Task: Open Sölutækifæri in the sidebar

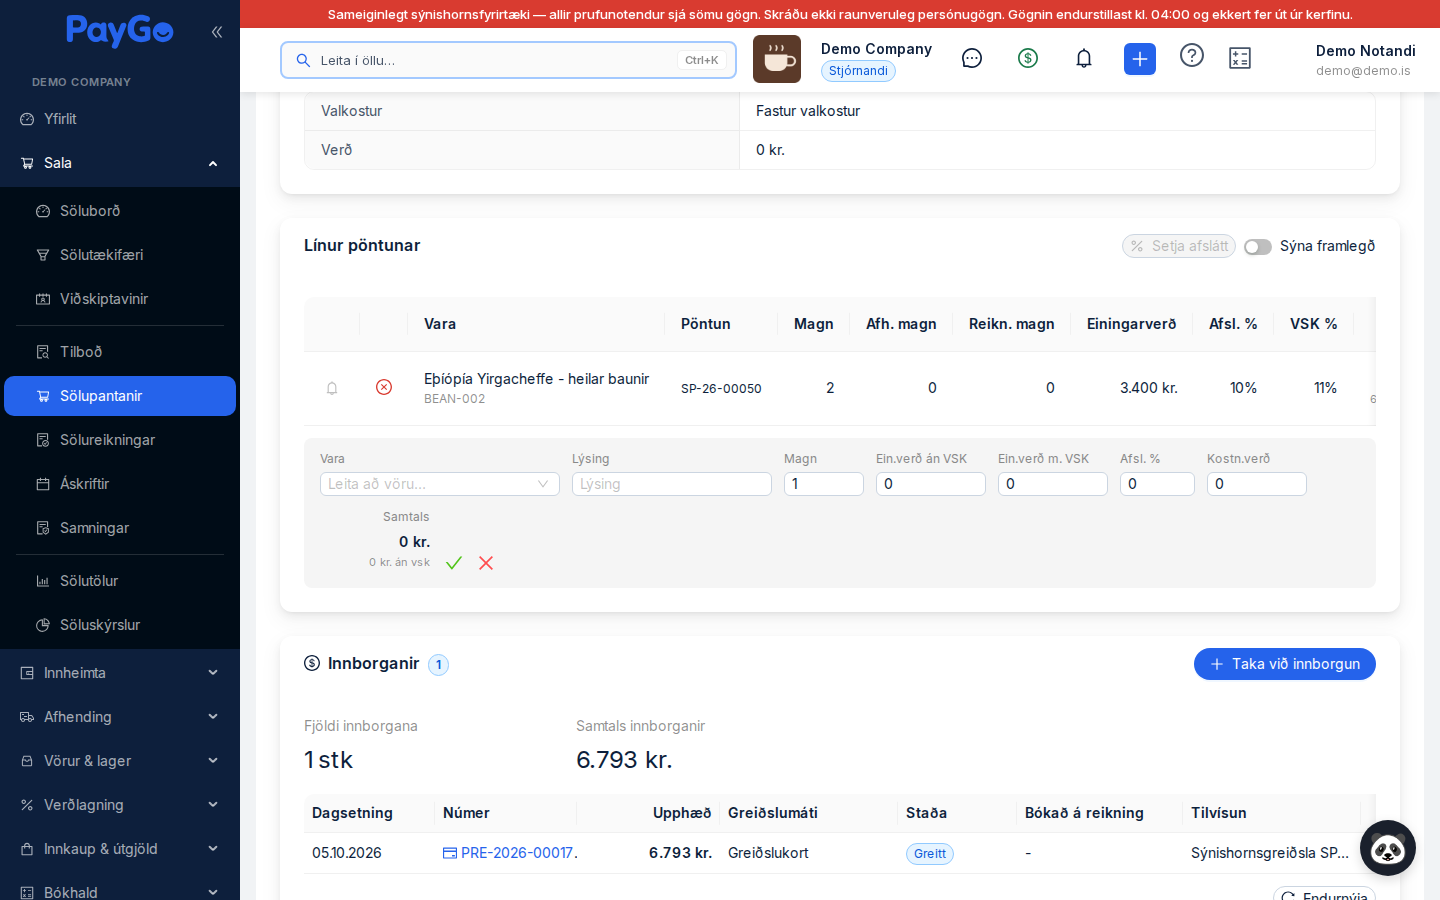Action: point(120,255)
